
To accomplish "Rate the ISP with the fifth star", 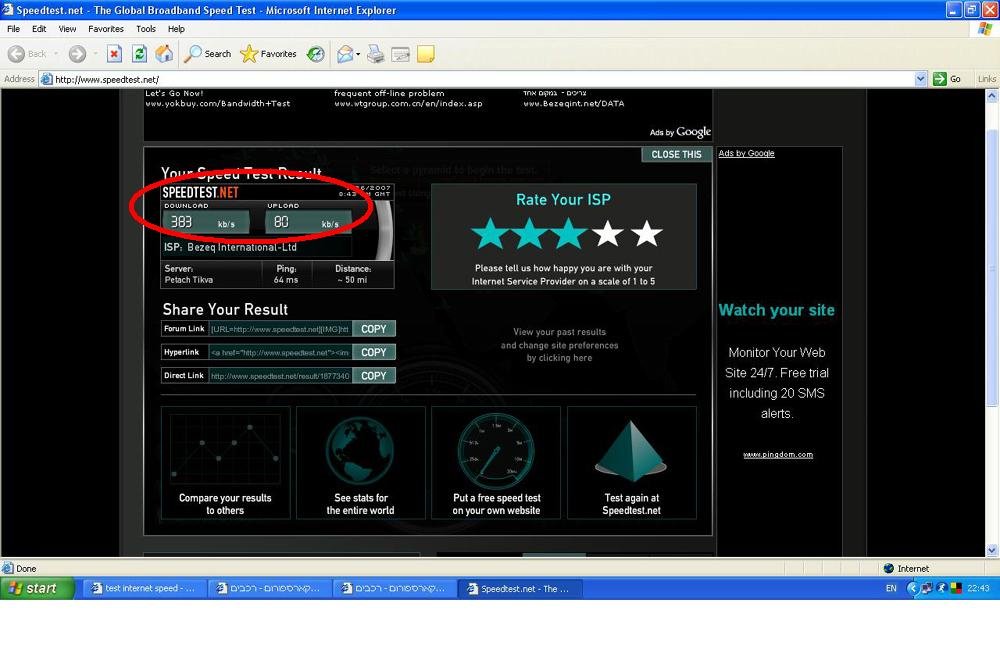I will (x=647, y=233).
